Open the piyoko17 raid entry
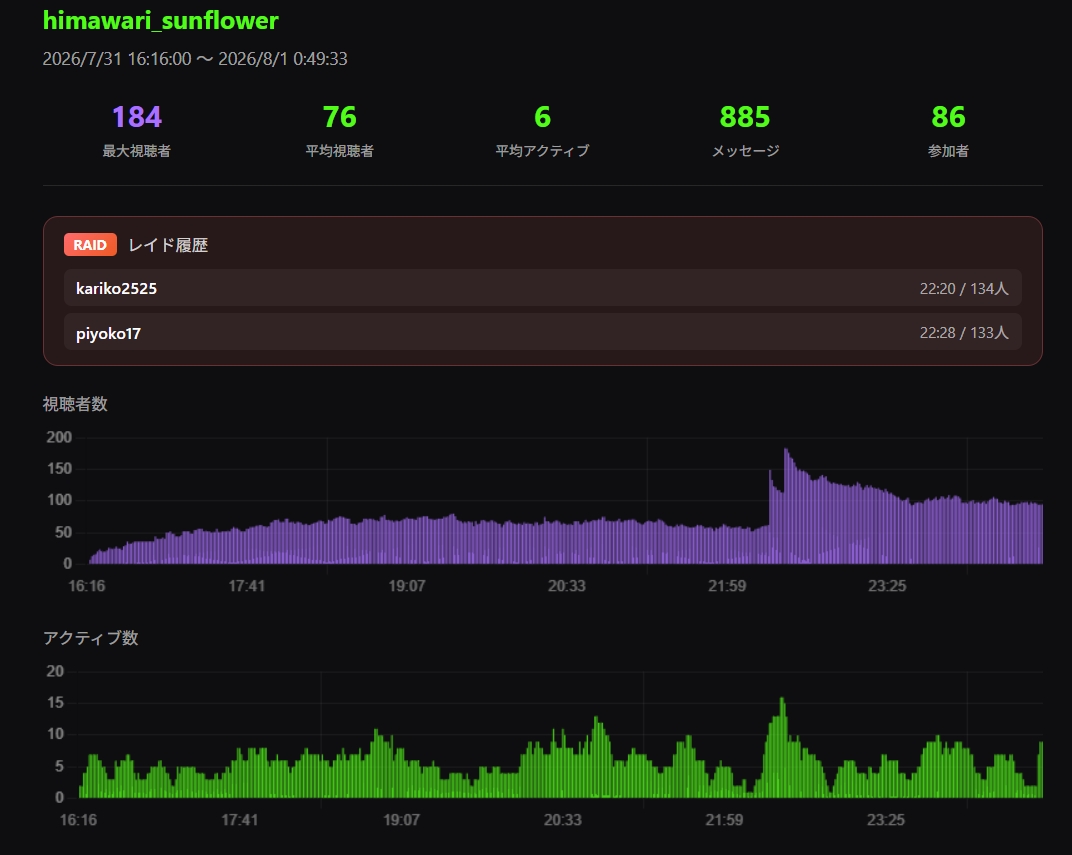Viewport: 1072px width, 855px height. [x=543, y=332]
